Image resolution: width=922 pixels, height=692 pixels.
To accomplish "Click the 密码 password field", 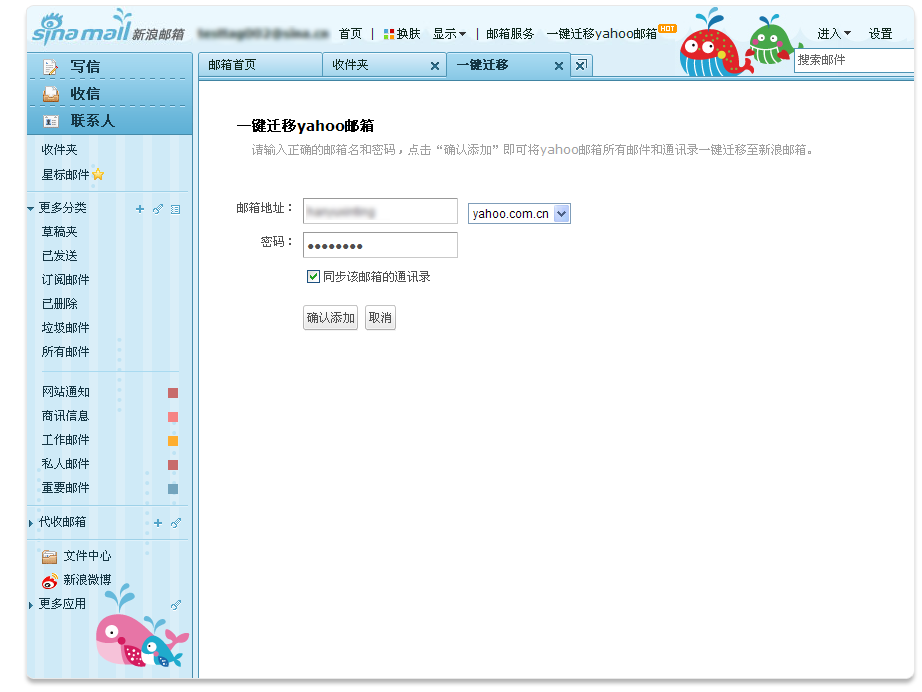I will pos(380,245).
